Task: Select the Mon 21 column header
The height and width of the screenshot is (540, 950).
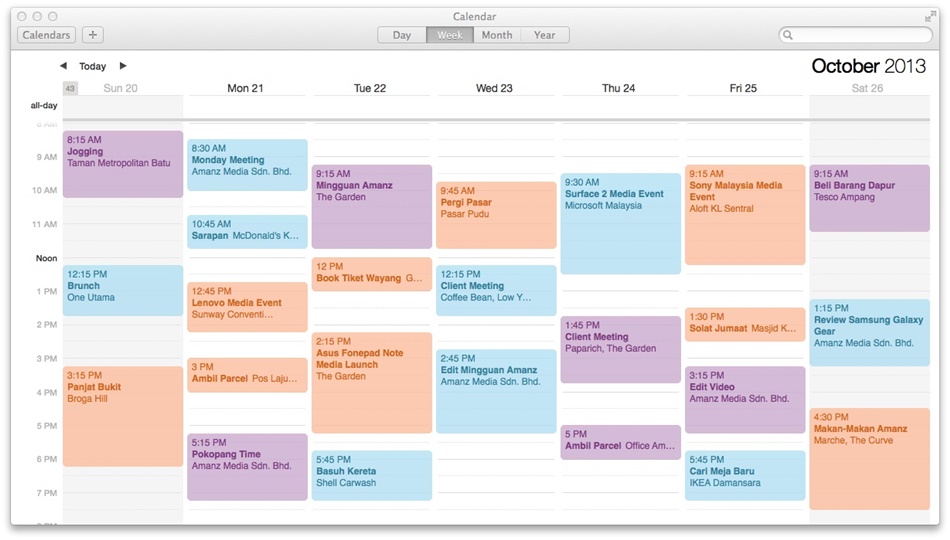Action: tap(245, 88)
